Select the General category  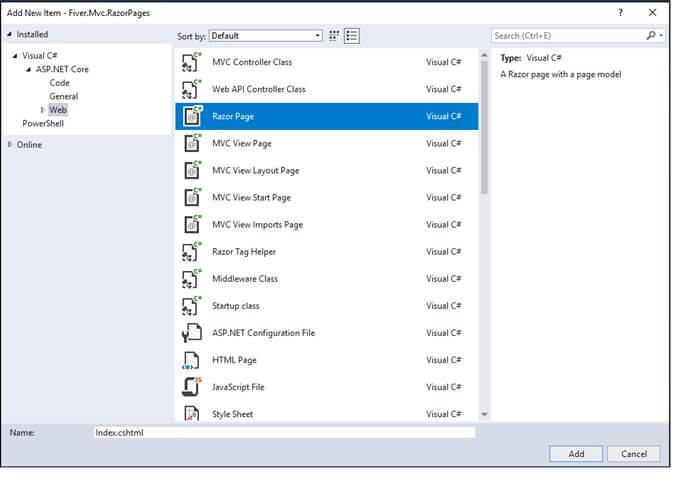[64, 97]
